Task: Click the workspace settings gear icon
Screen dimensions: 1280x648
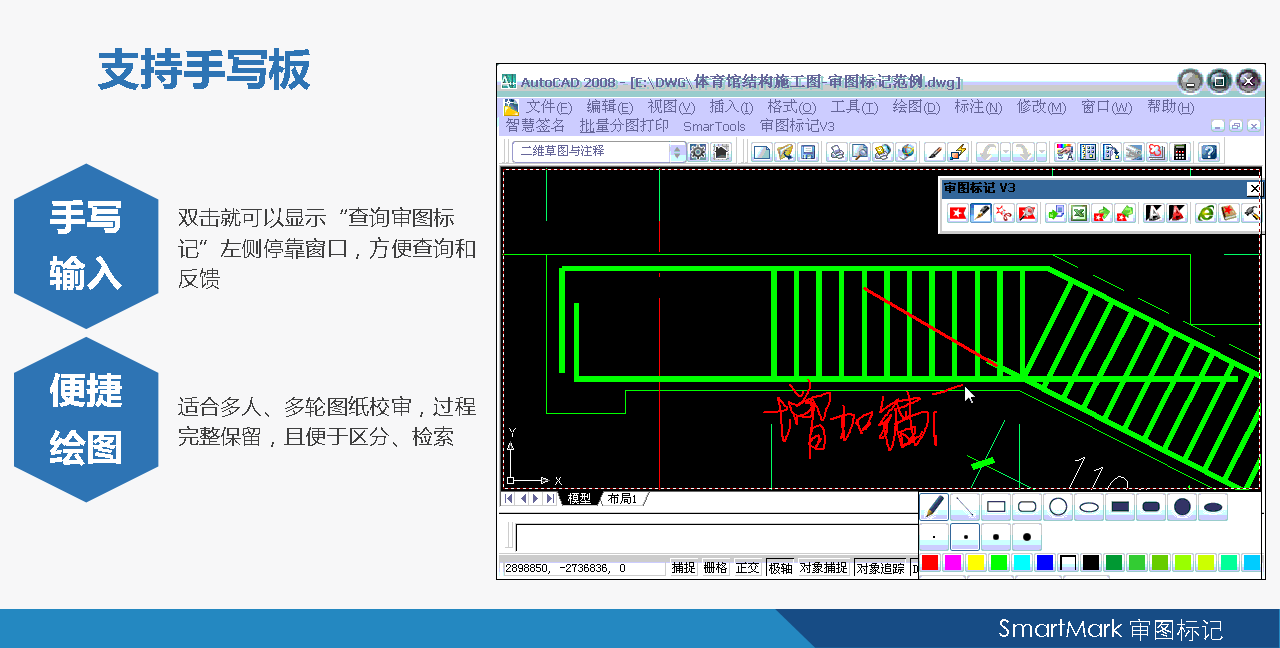Action: [x=698, y=152]
